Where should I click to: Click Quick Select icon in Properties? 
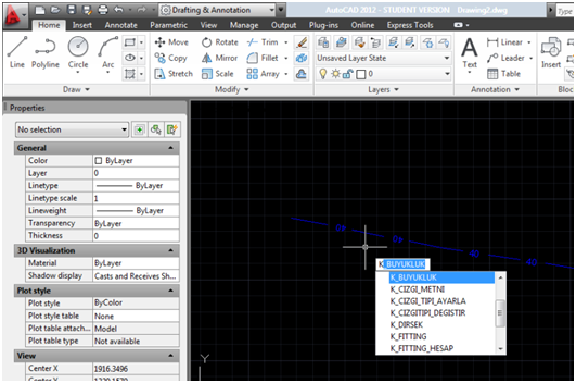[172, 129]
